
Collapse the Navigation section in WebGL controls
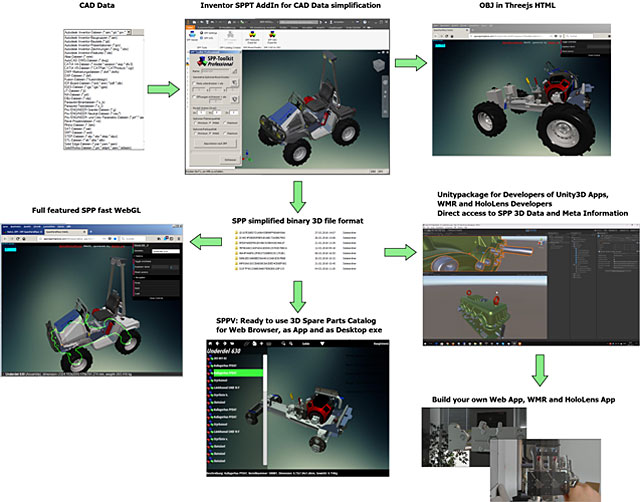pyautogui.click(x=141, y=278)
